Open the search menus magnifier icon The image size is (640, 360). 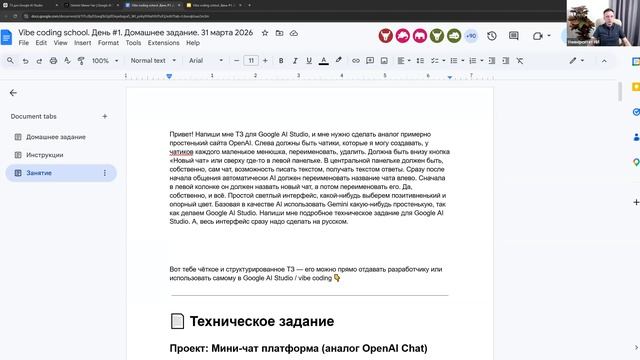pyautogui.click(x=10, y=60)
